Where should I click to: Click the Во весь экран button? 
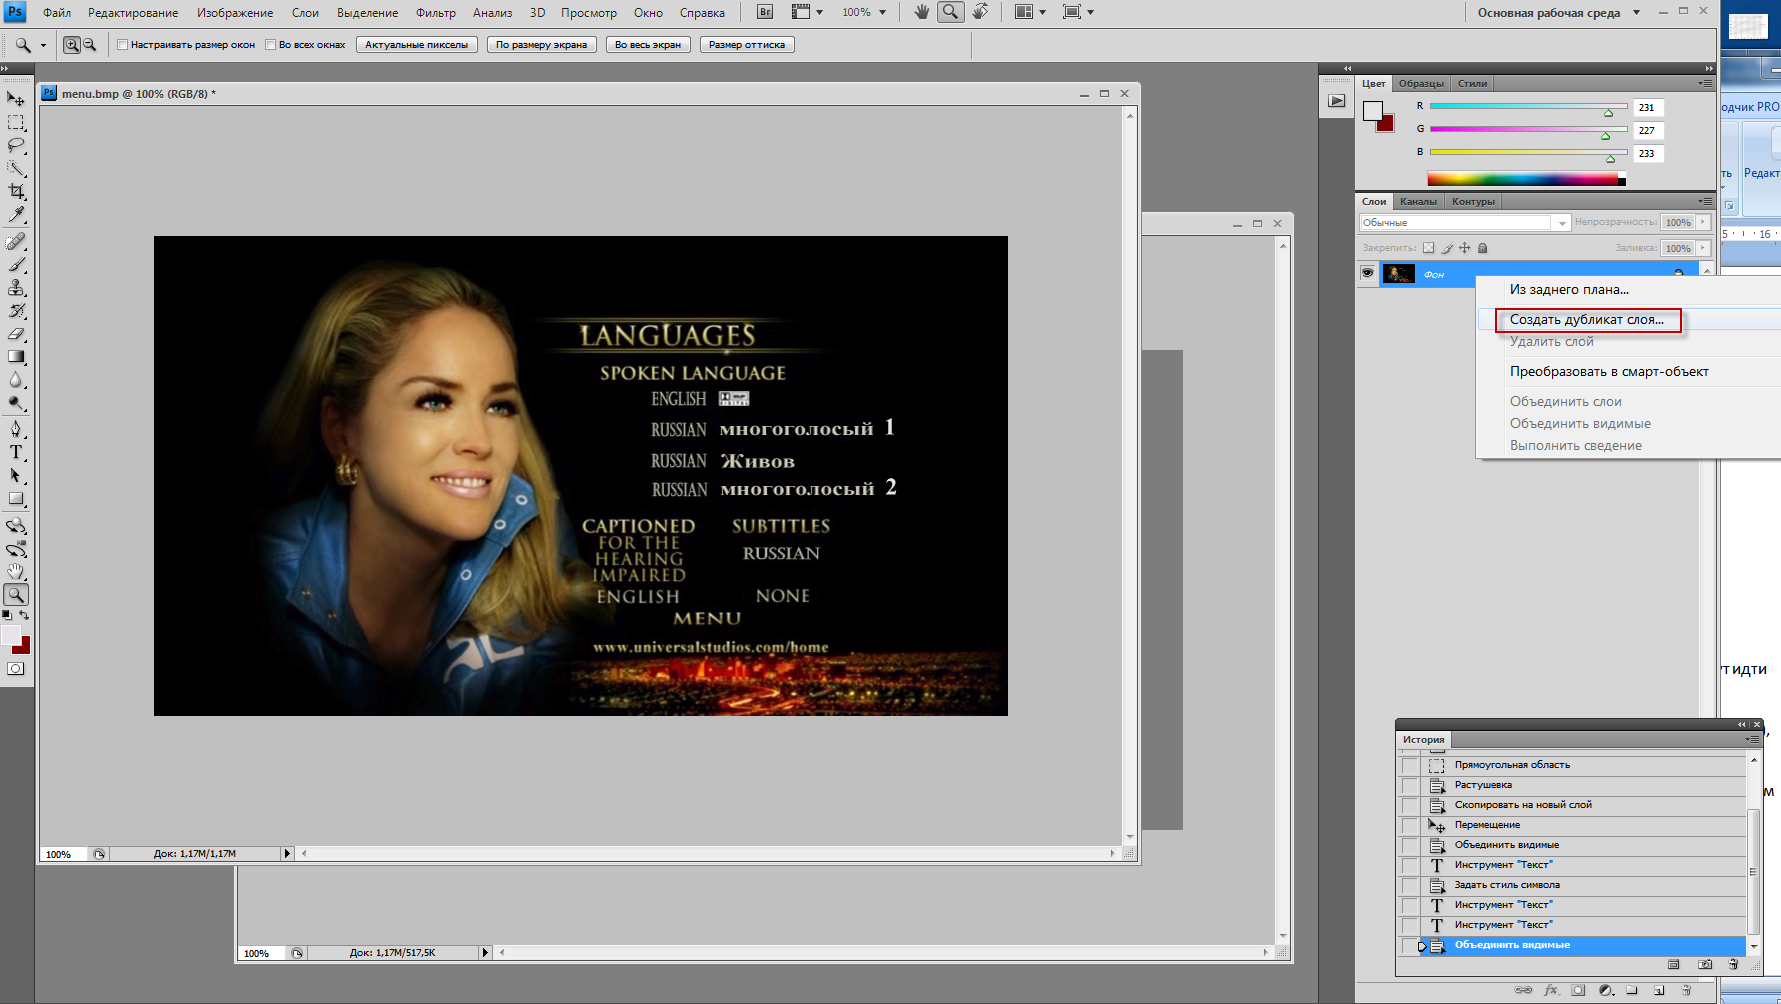click(648, 44)
